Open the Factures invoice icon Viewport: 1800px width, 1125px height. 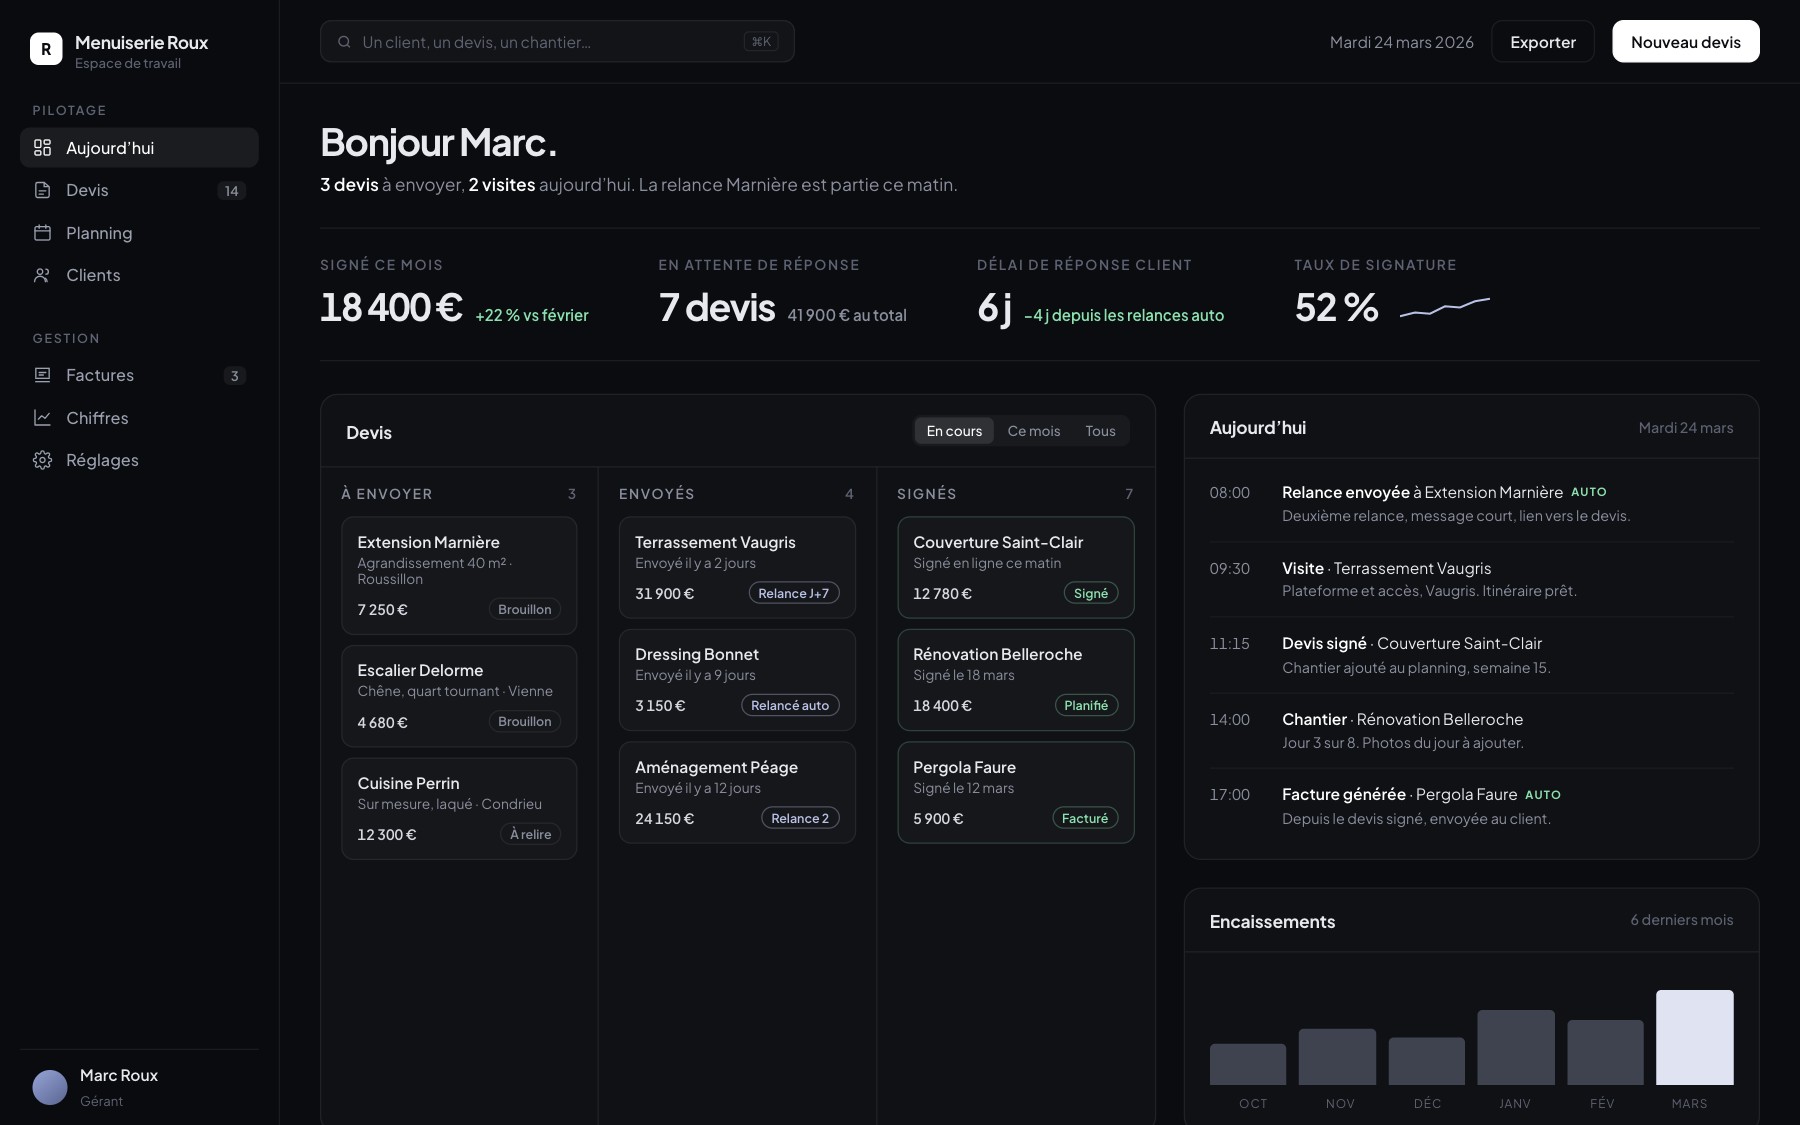(x=42, y=375)
